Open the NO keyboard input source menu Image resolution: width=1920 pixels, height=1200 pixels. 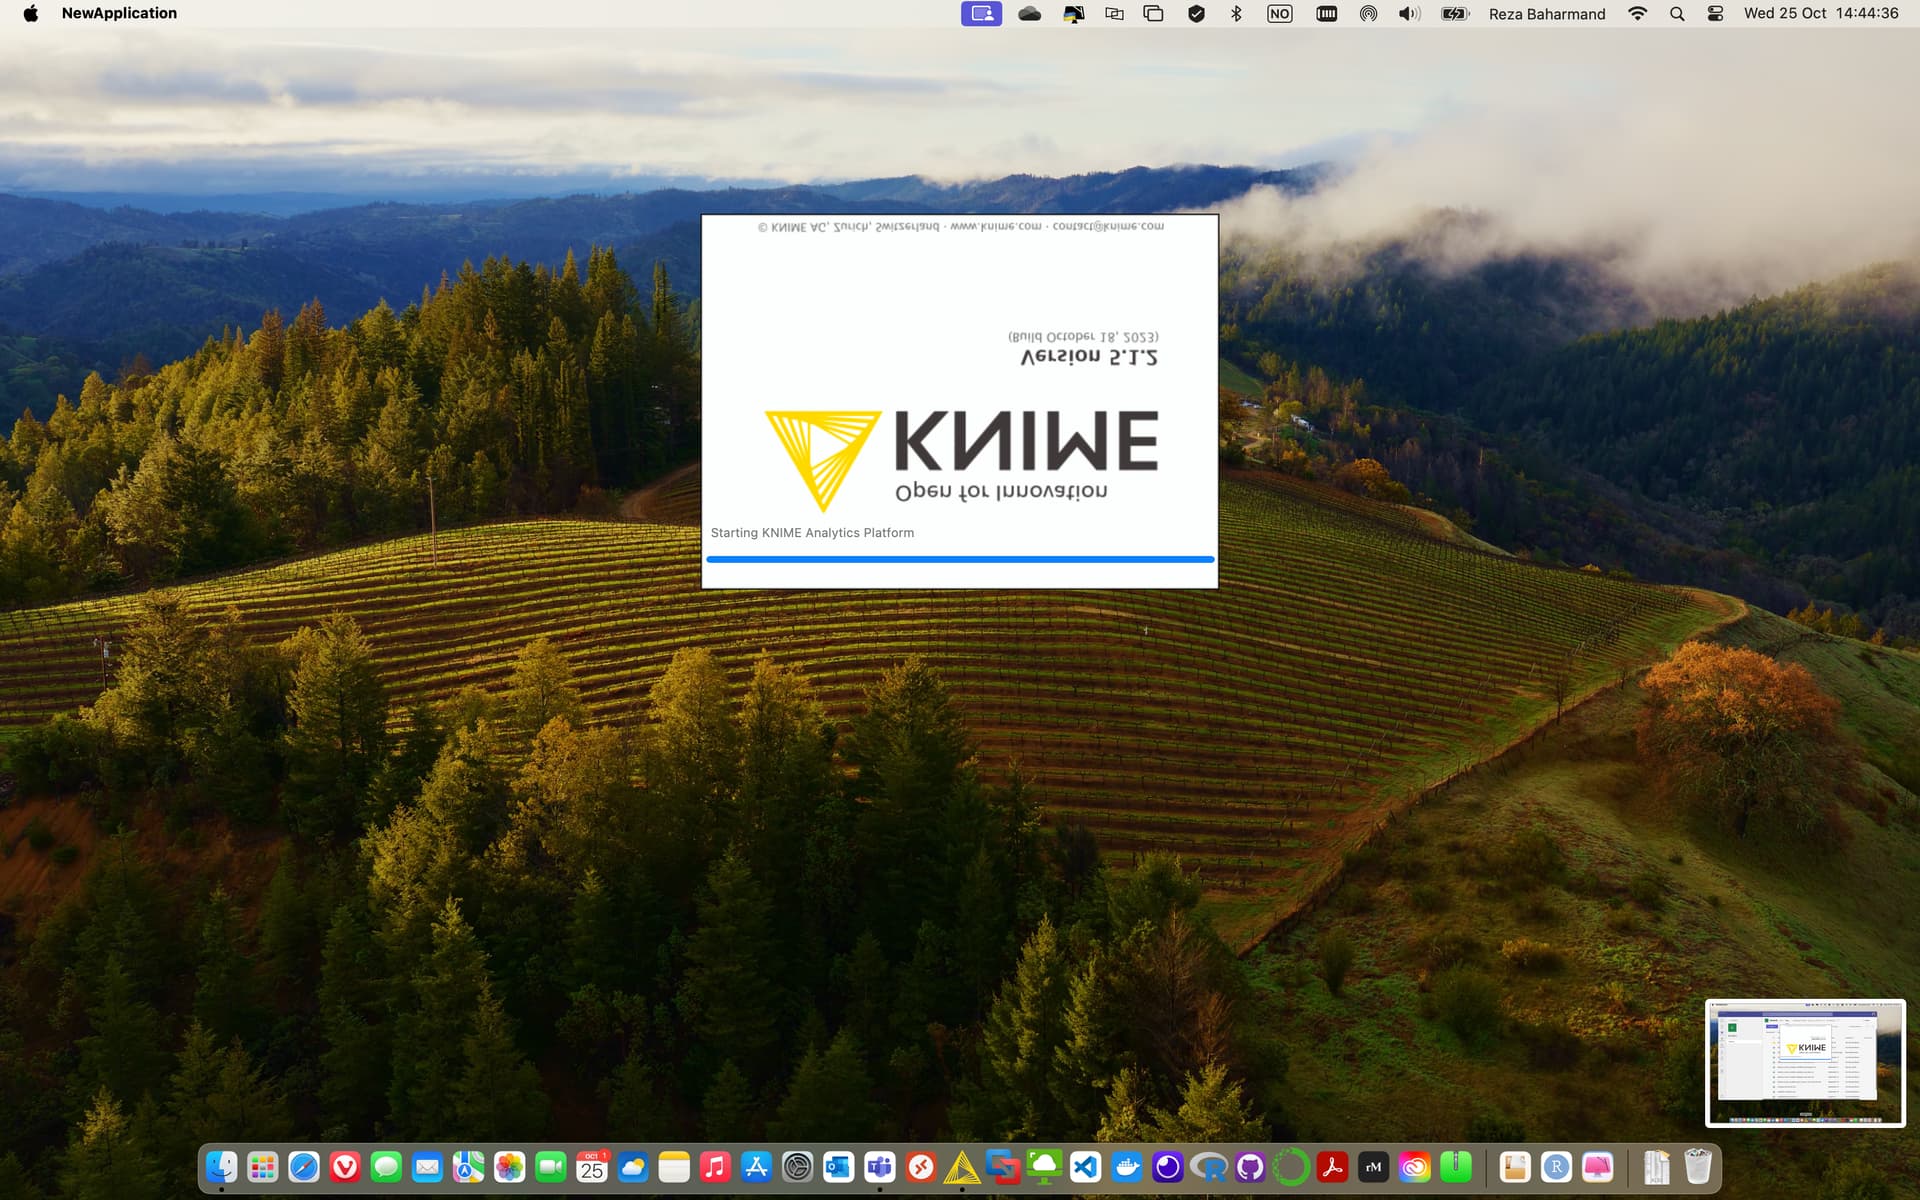(1279, 13)
